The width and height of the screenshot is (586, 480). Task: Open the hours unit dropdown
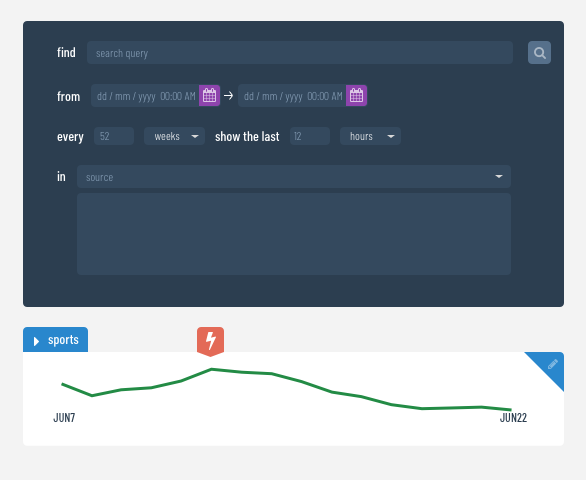point(370,136)
